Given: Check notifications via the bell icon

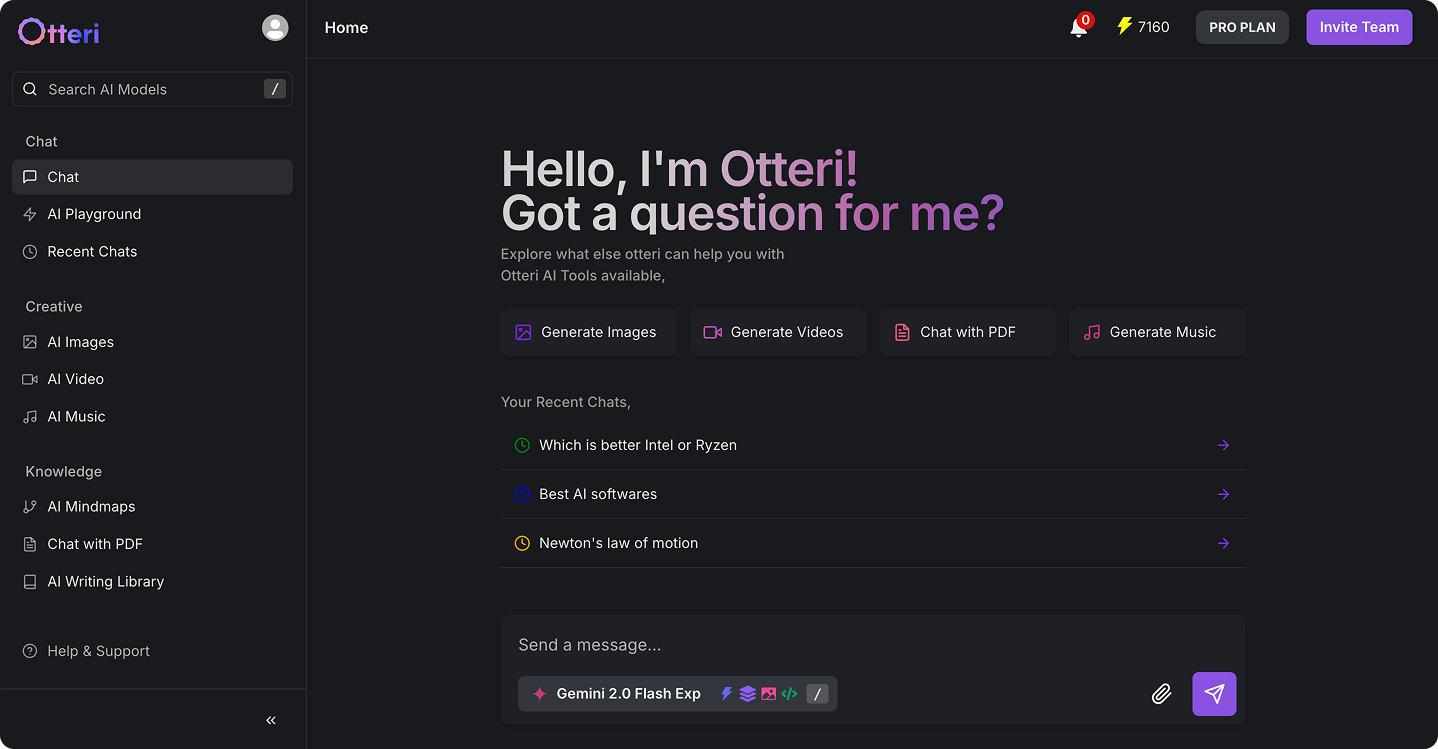Looking at the screenshot, I should [x=1079, y=29].
